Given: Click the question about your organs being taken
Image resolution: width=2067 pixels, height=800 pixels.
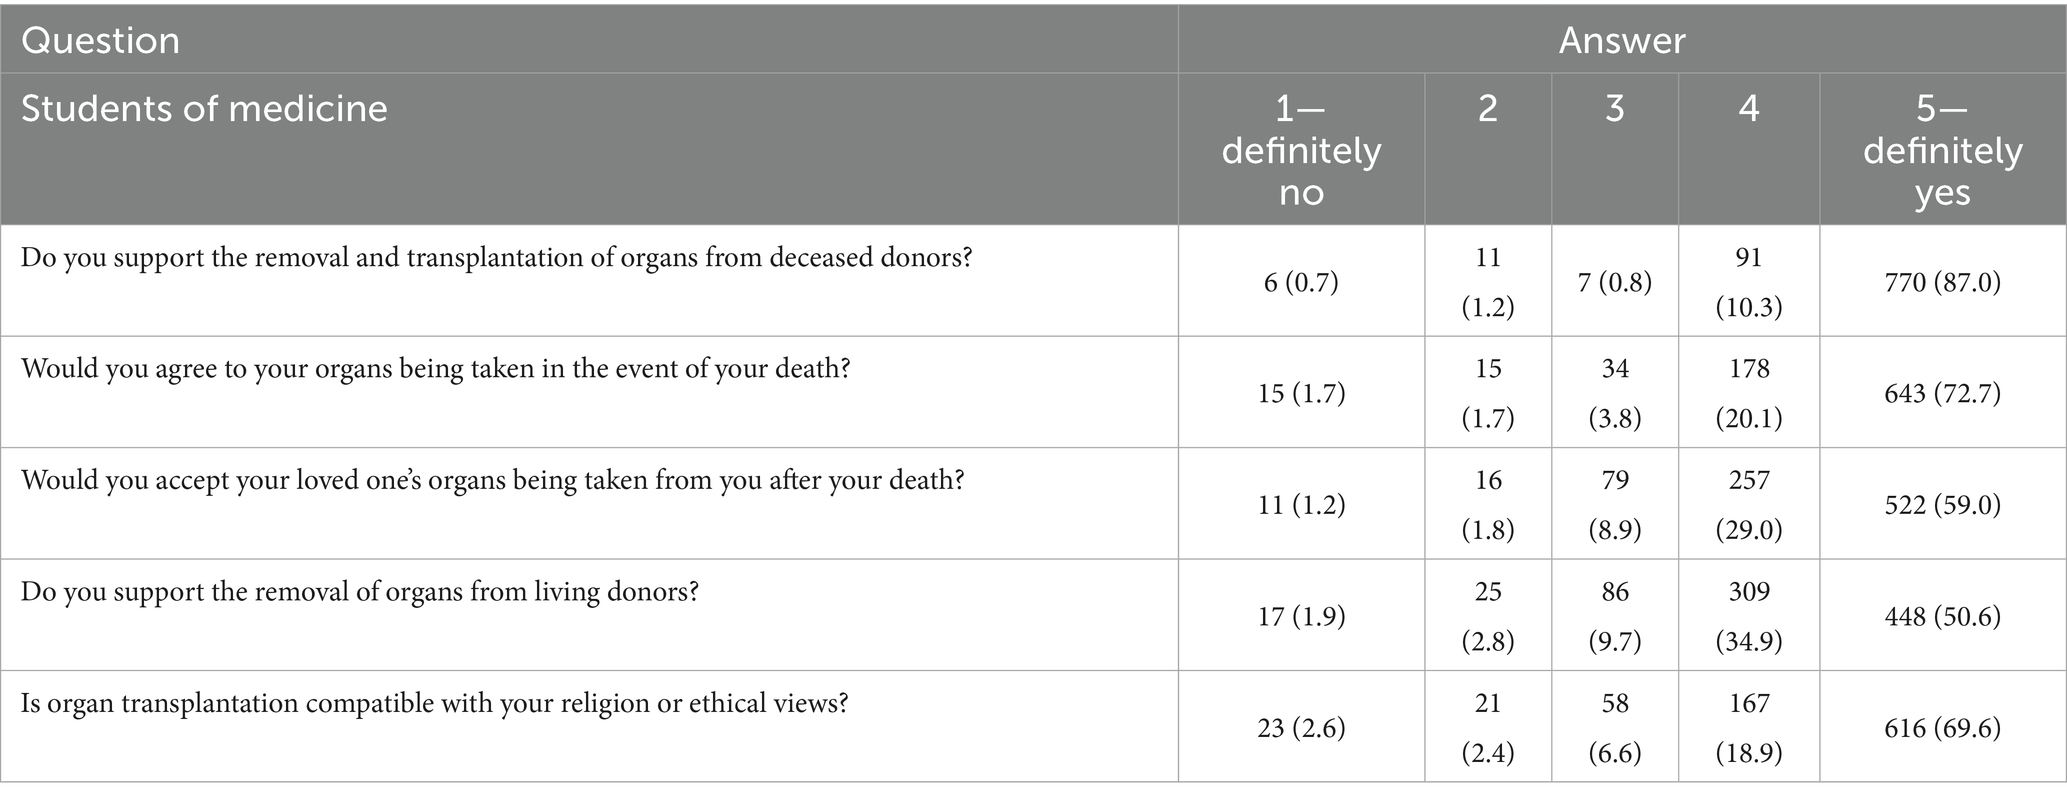Looking at the screenshot, I should [435, 369].
